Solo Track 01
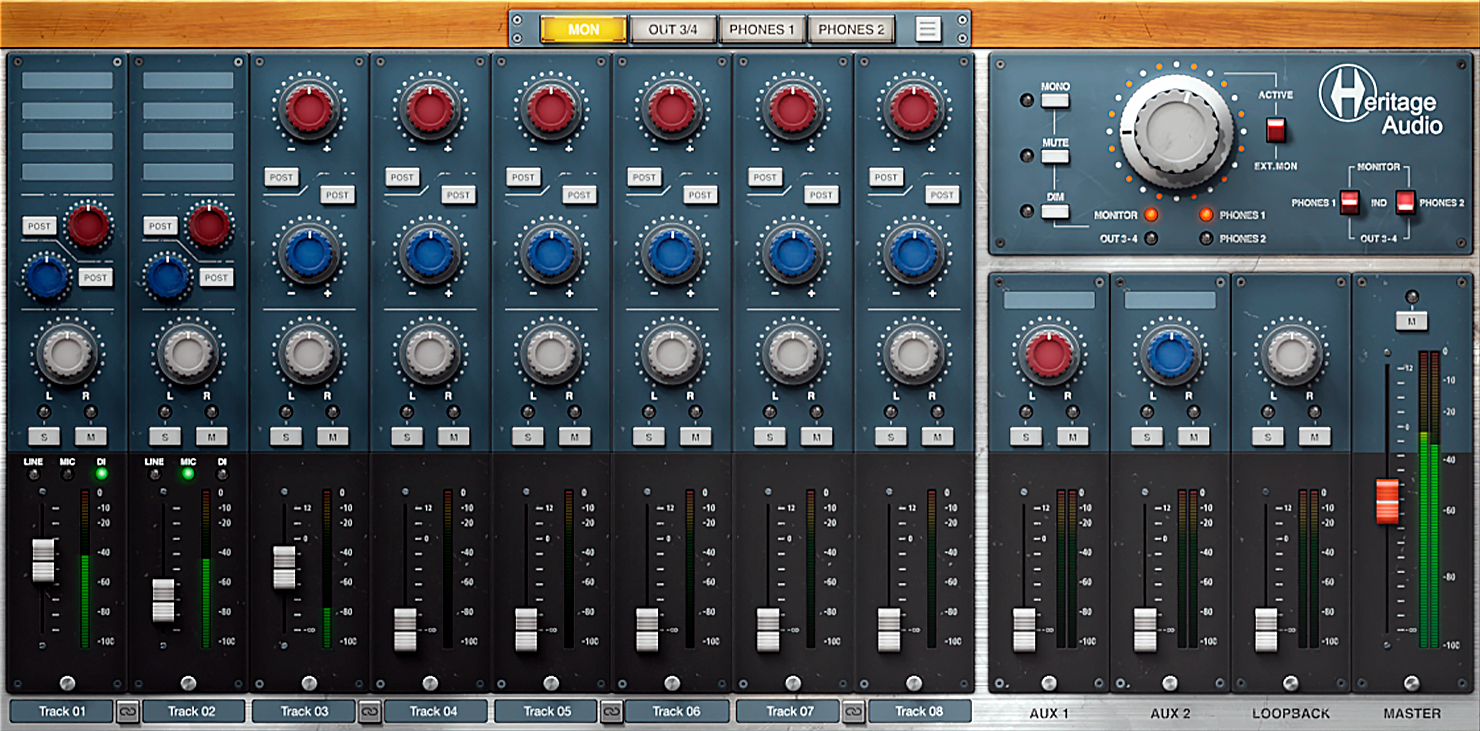This screenshot has height=731, width=1480. pos(44,436)
